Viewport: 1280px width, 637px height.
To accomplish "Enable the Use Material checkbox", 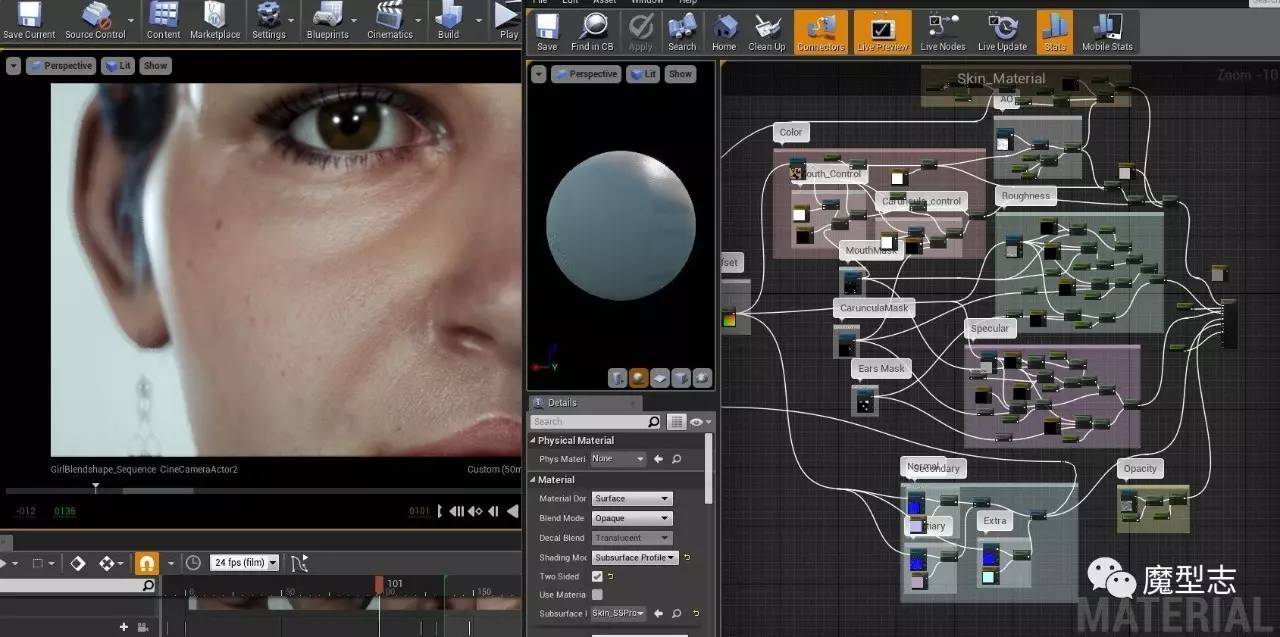I will pos(597,594).
